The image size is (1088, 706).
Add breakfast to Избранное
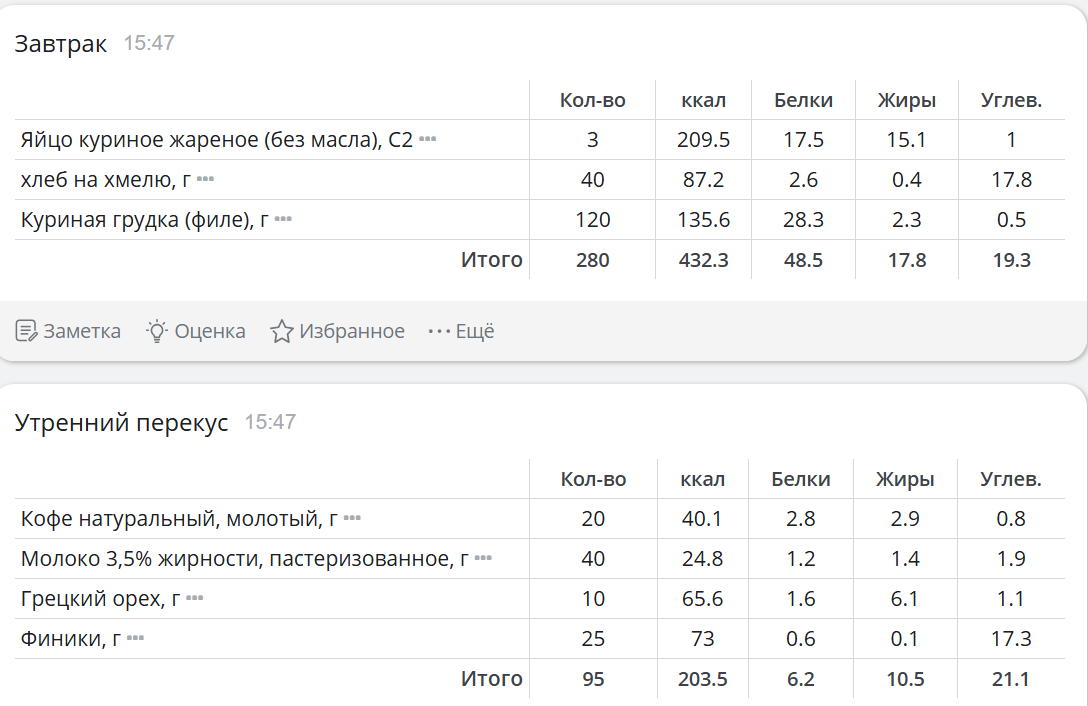(x=337, y=331)
